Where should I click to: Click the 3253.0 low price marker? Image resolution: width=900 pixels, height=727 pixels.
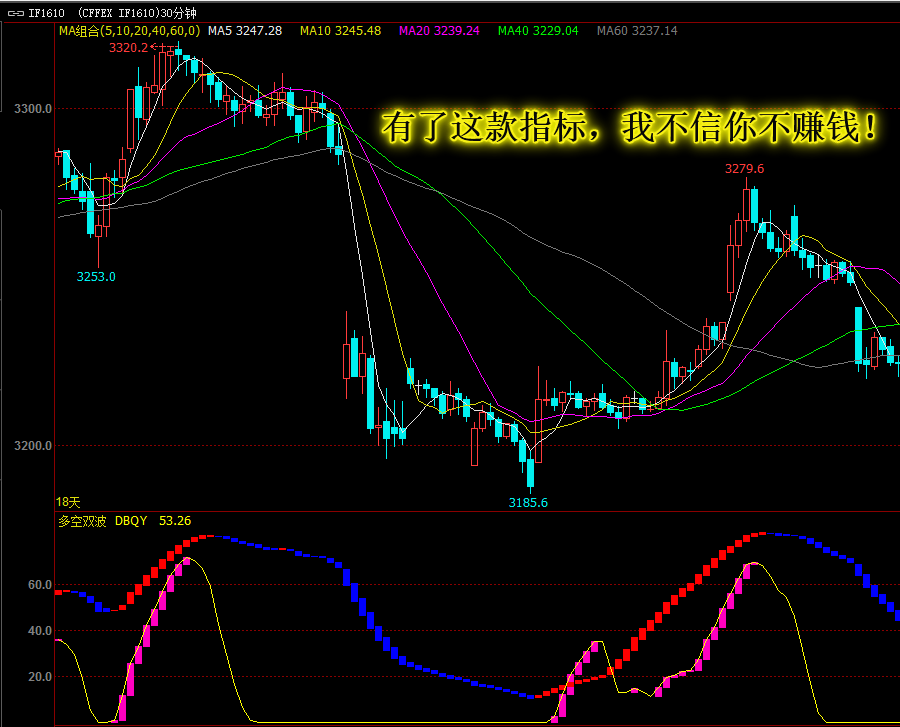pos(96,277)
